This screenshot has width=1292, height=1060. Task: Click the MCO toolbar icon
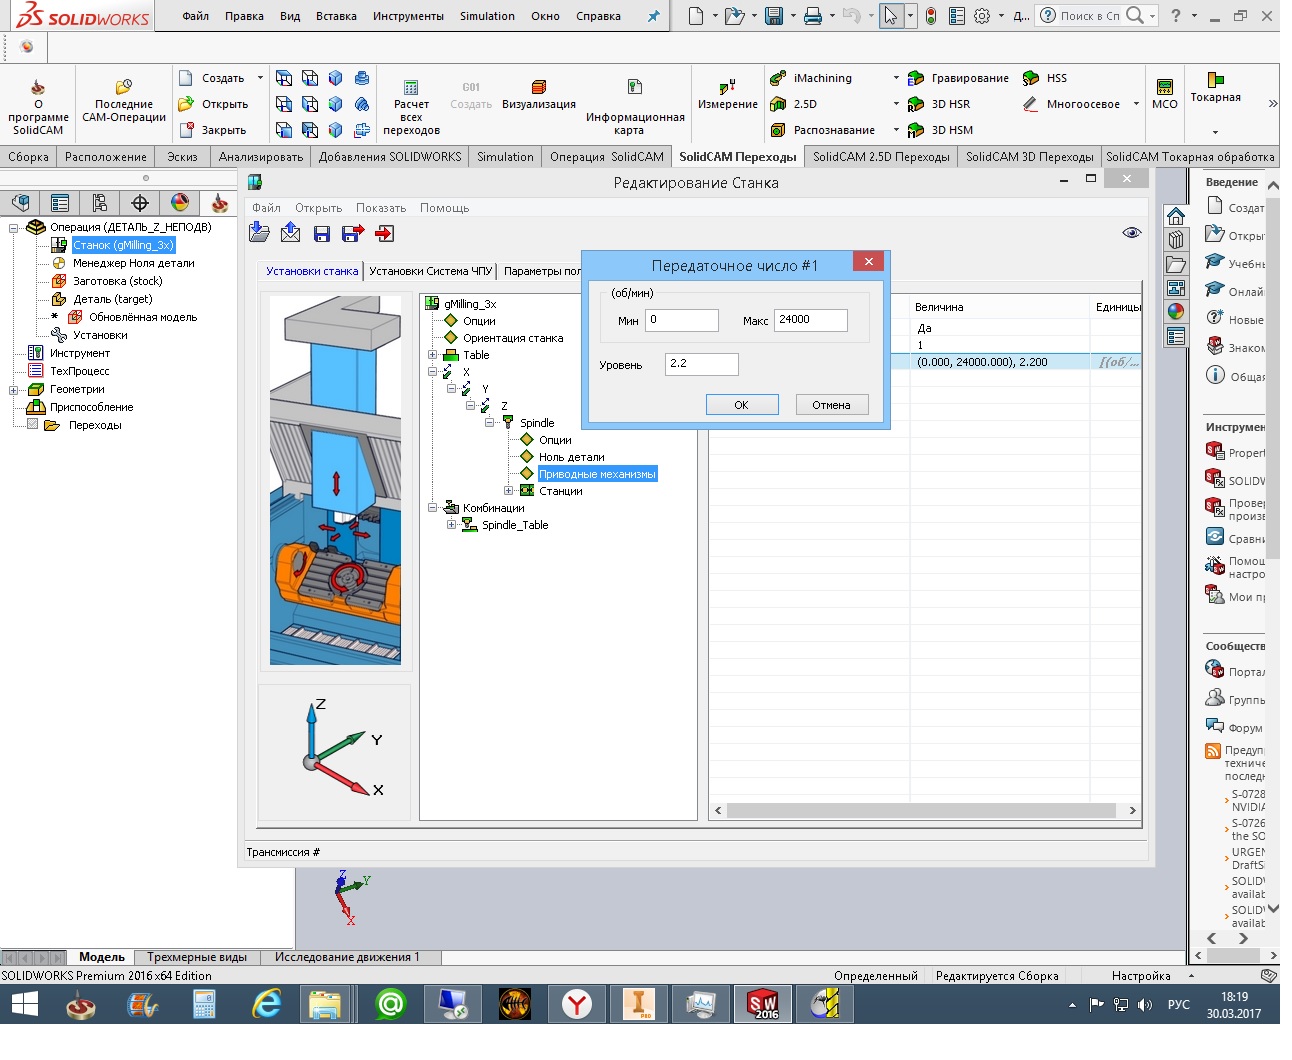pyautogui.click(x=1164, y=87)
